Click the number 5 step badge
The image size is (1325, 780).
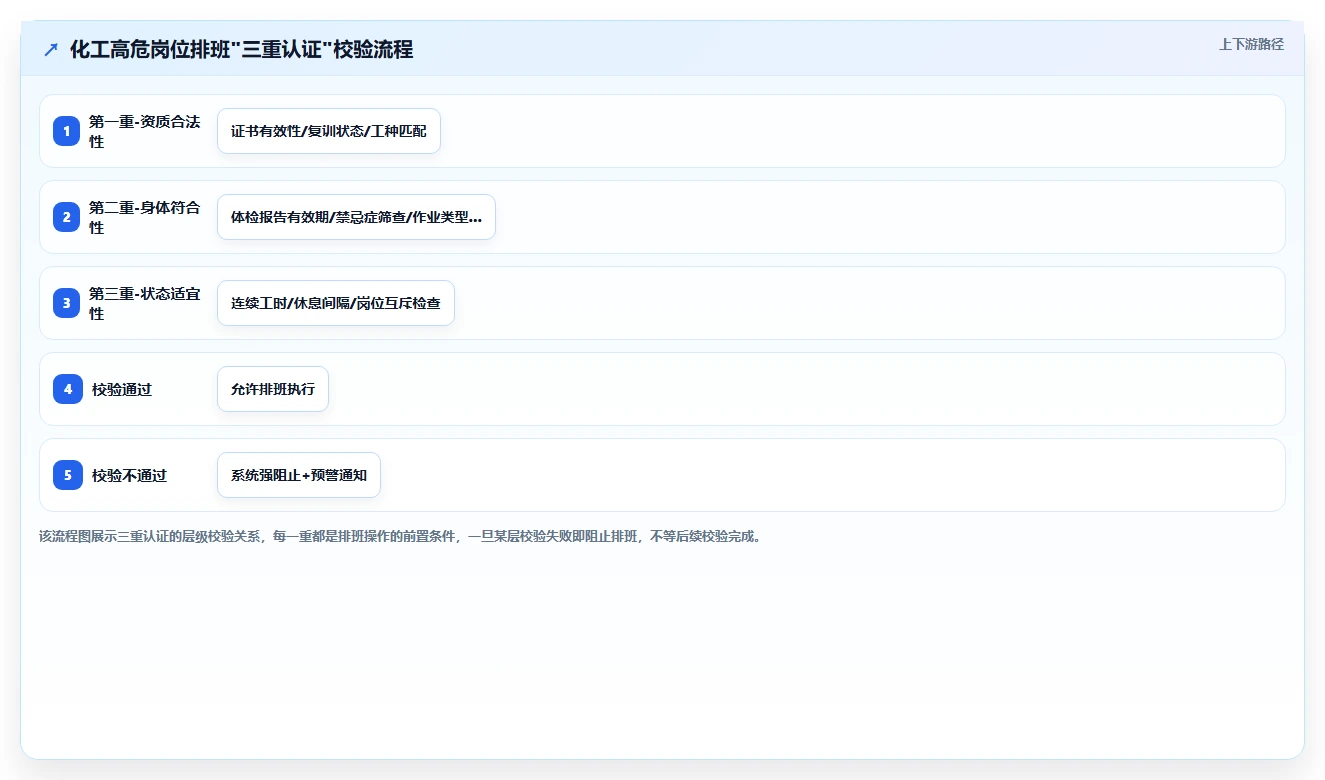pos(67,475)
